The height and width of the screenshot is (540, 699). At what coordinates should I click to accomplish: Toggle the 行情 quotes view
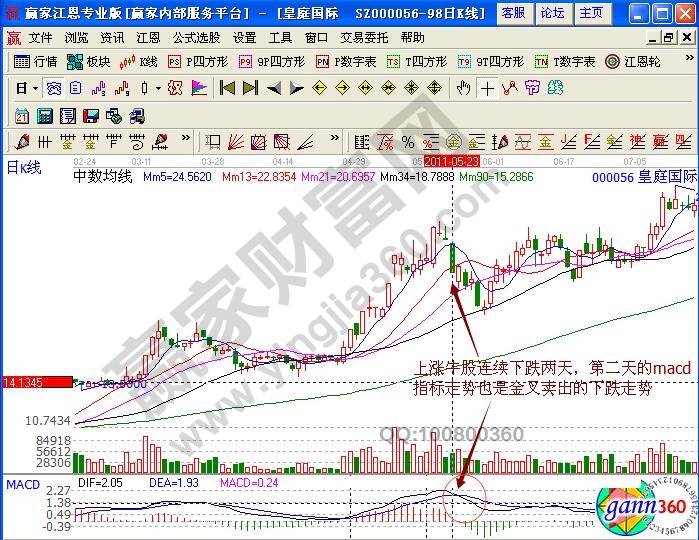coord(37,62)
